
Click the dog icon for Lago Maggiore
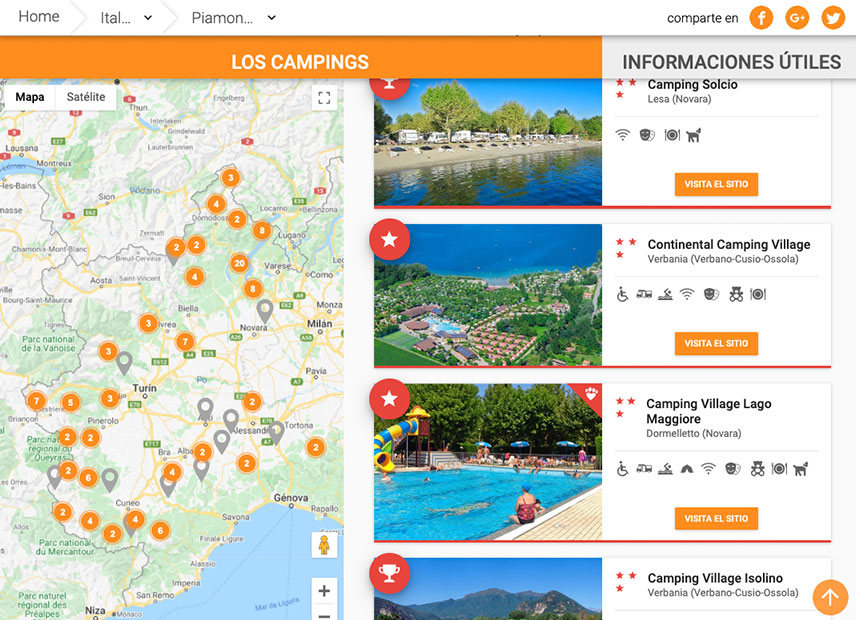800,469
